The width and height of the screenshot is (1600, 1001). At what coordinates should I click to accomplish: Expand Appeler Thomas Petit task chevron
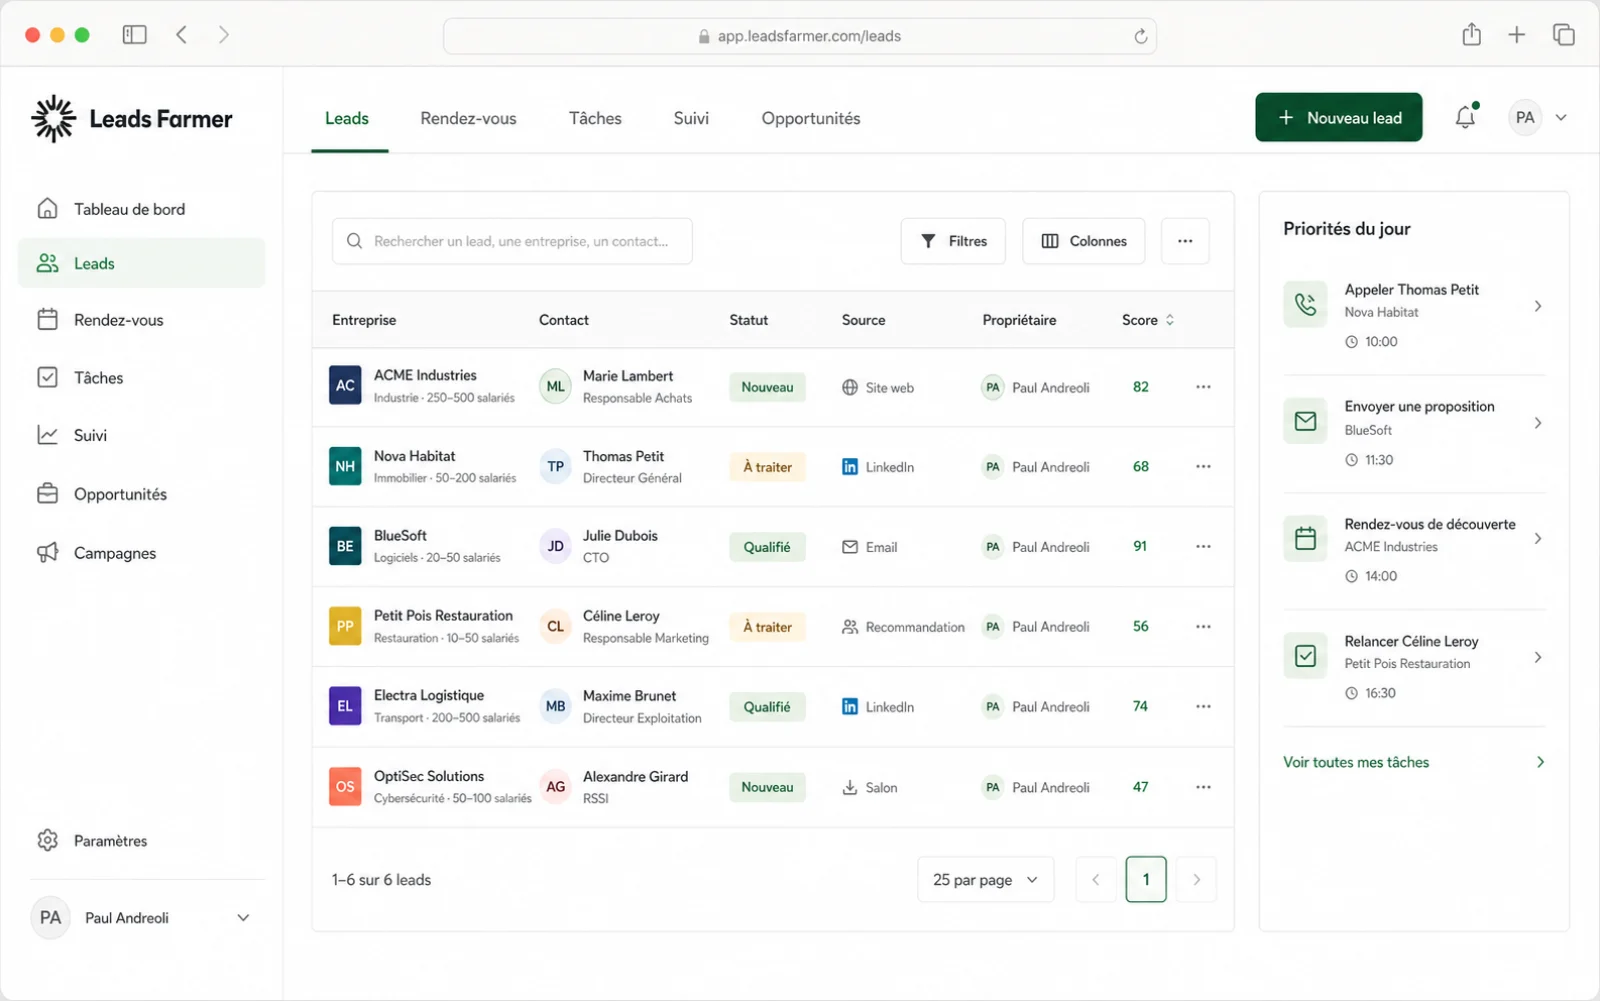(x=1538, y=306)
